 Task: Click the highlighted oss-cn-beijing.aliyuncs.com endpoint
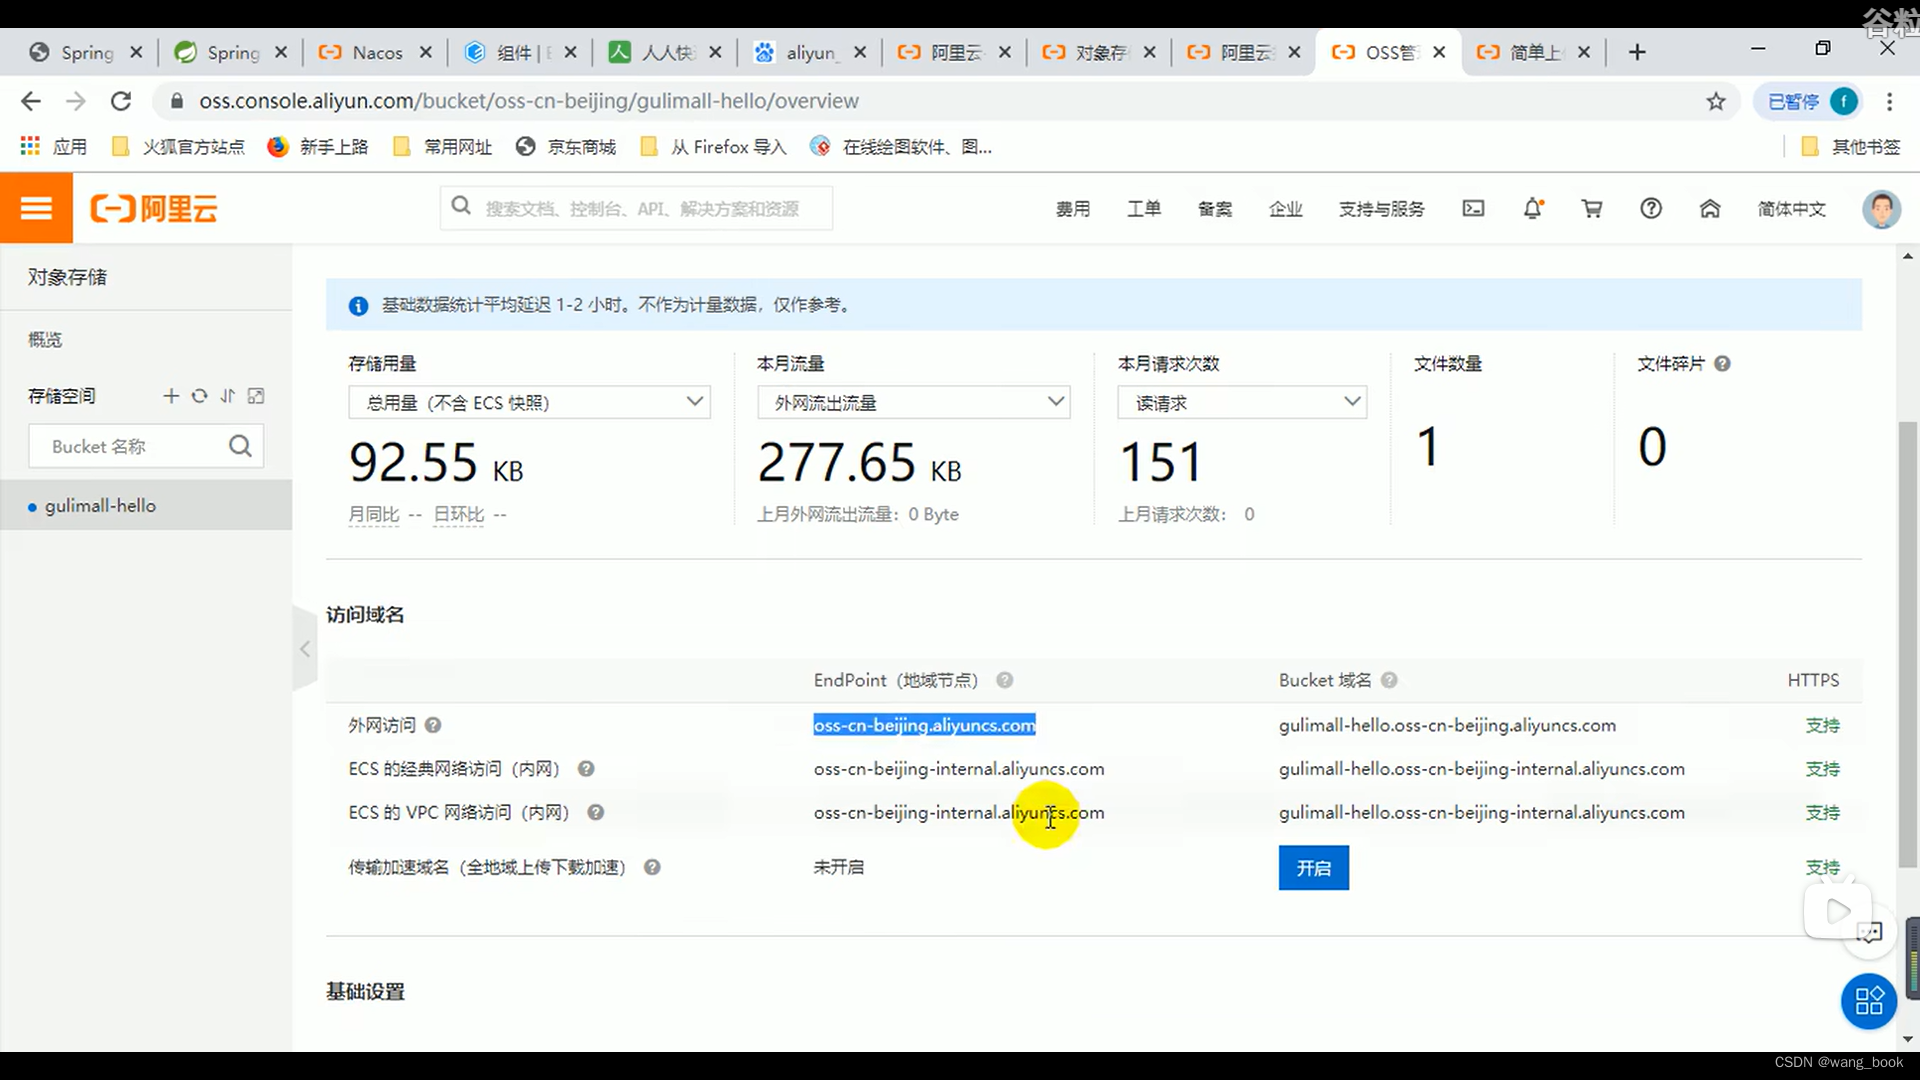click(x=924, y=725)
